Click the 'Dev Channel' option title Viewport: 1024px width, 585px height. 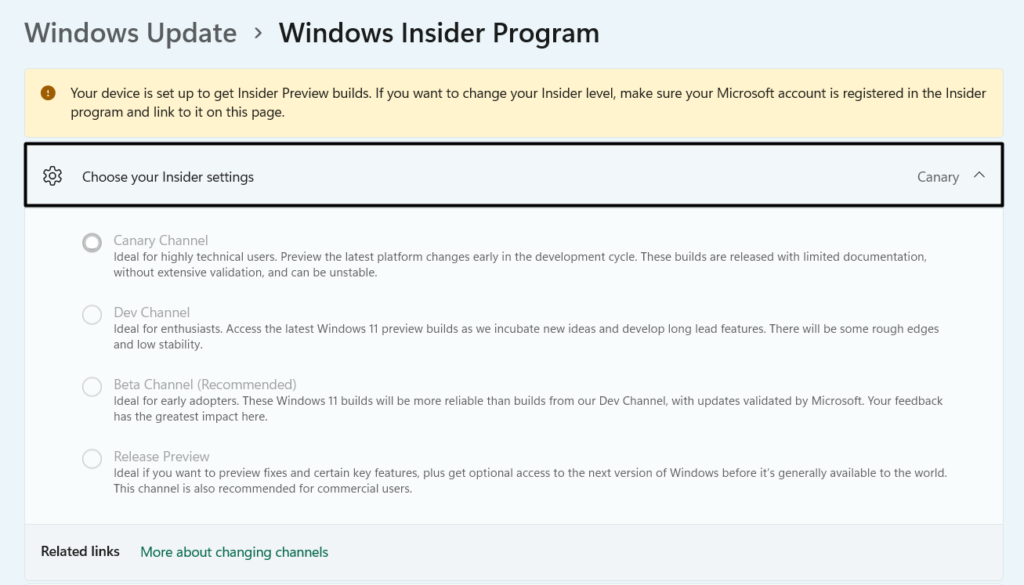tap(152, 312)
